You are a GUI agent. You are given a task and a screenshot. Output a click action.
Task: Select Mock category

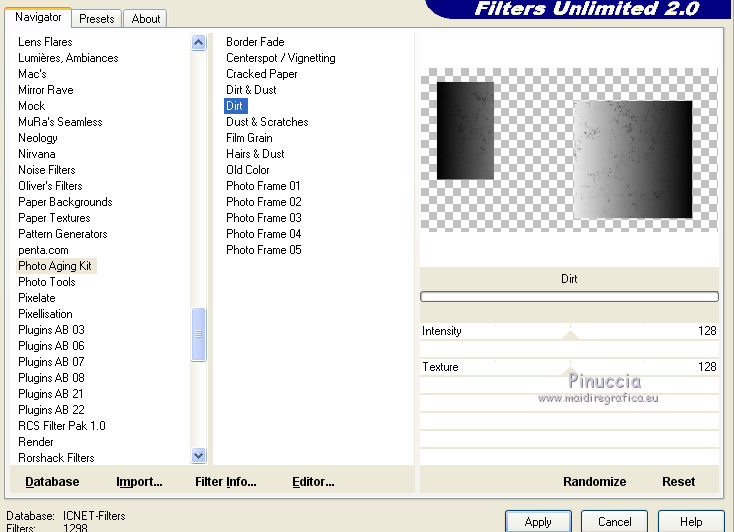tap(32, 105)
